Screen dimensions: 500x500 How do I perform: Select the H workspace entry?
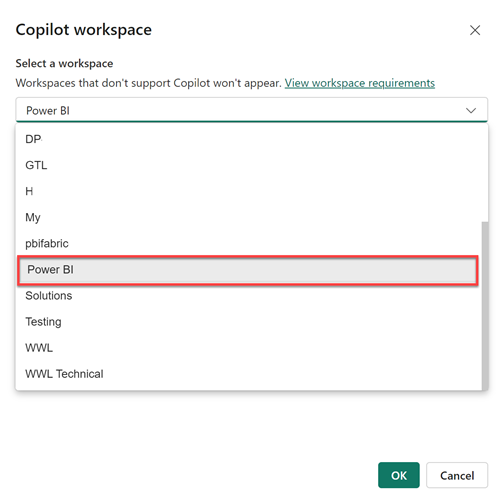point(248,191)
